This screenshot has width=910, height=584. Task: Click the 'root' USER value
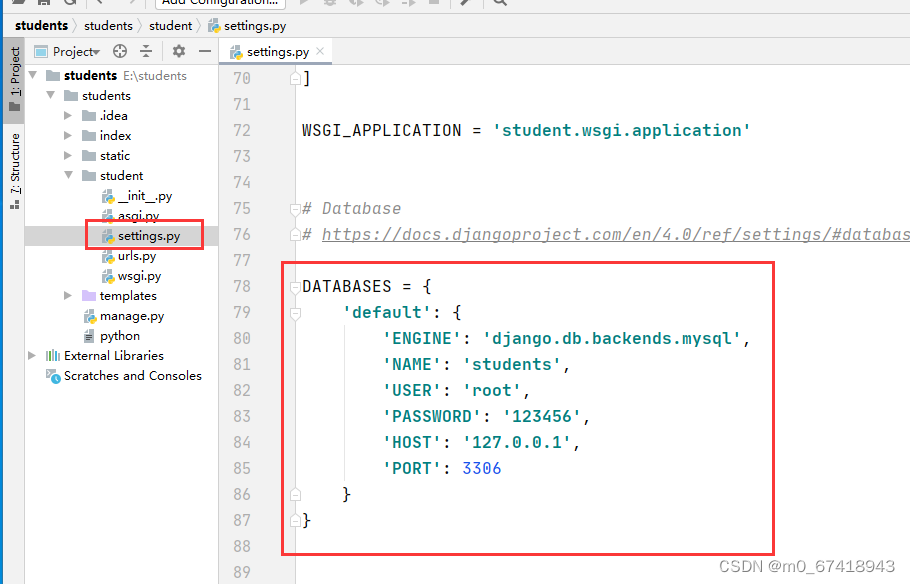tap(492, 390)
